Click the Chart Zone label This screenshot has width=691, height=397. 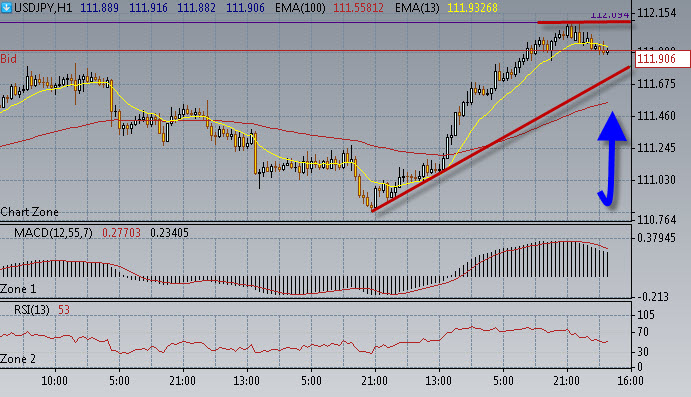pos(30,212)
